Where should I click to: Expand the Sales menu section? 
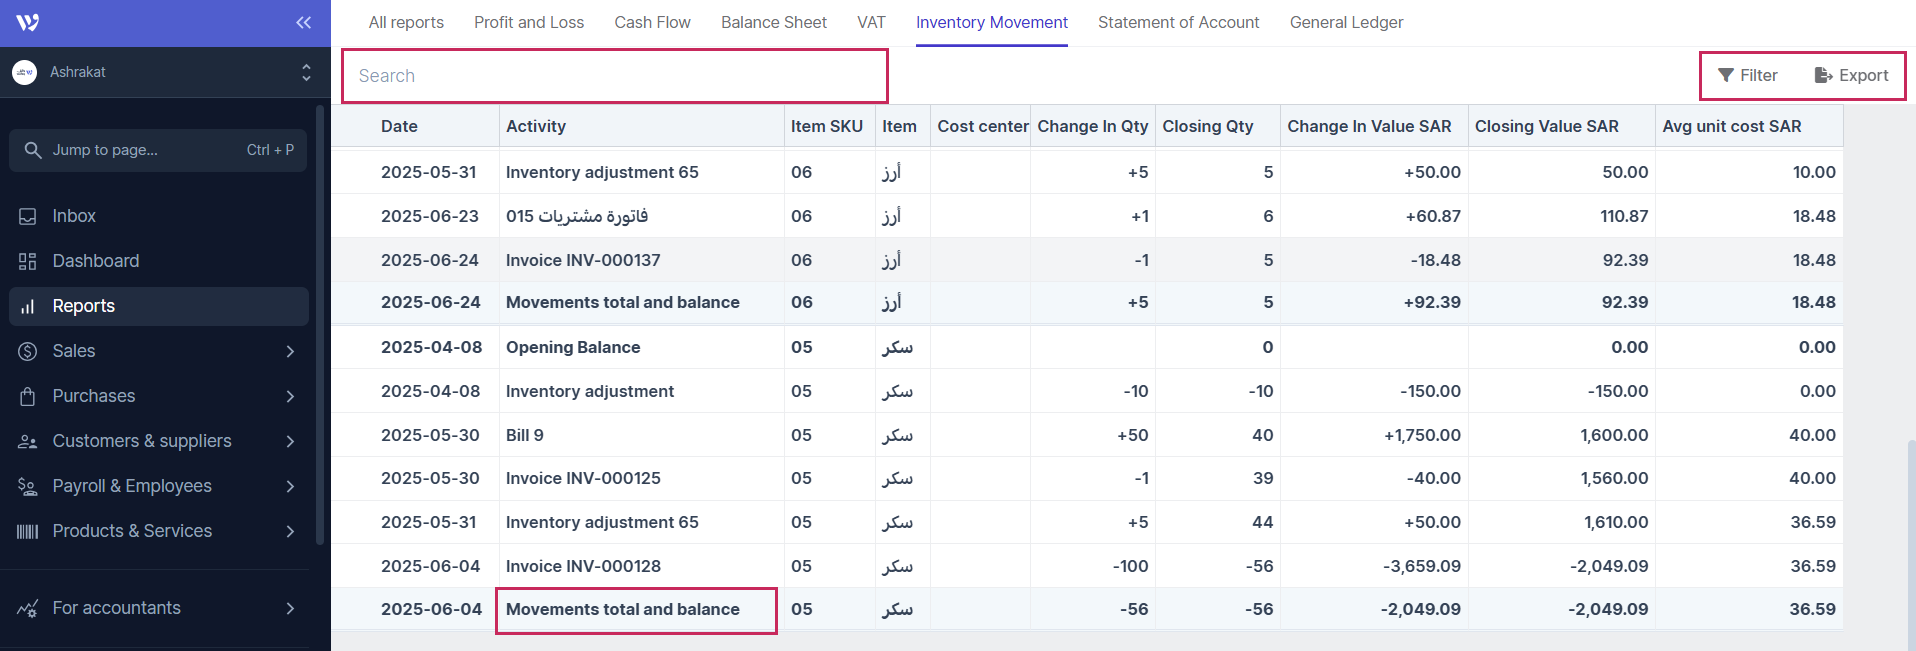coord(289,351)
